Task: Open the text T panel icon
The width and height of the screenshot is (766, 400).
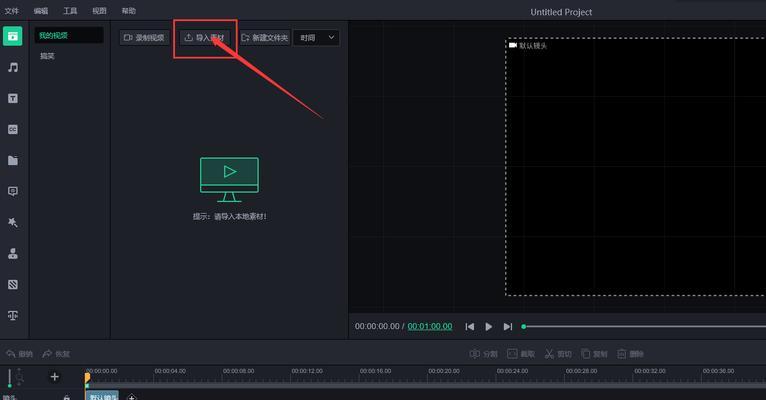Action: (x=13, y=98)
